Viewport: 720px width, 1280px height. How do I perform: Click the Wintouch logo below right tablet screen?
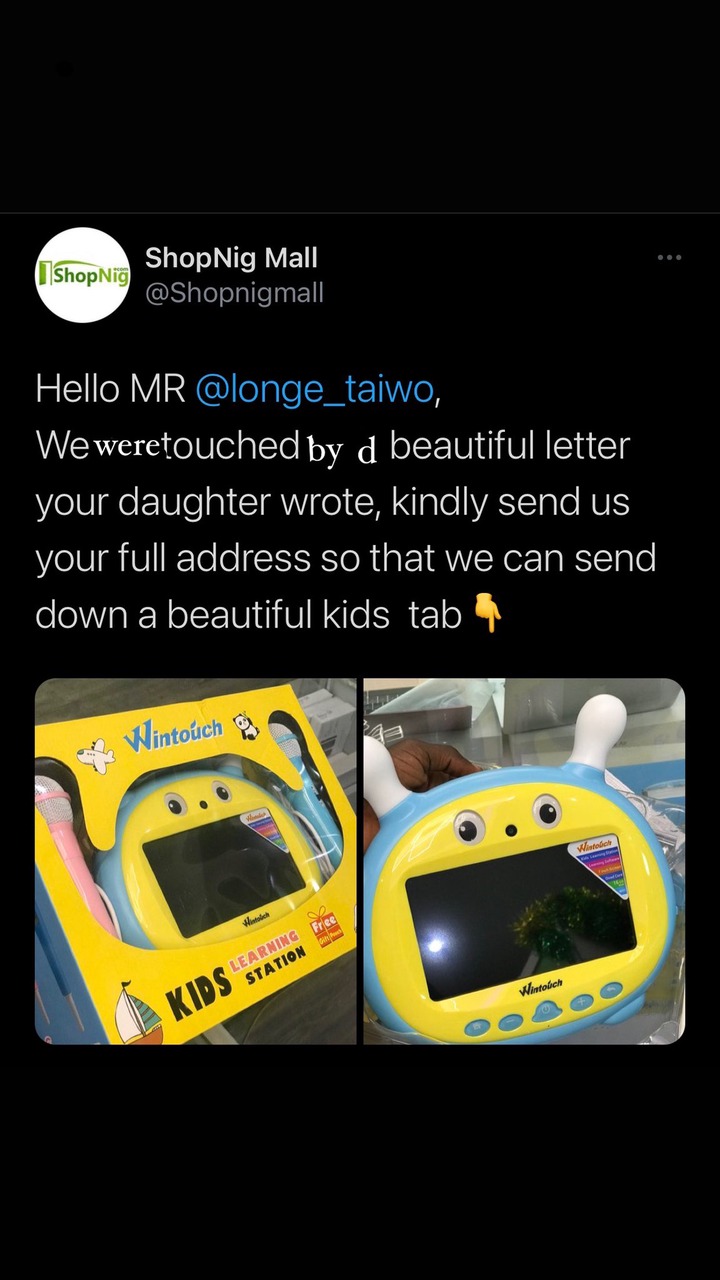[540, 988]
